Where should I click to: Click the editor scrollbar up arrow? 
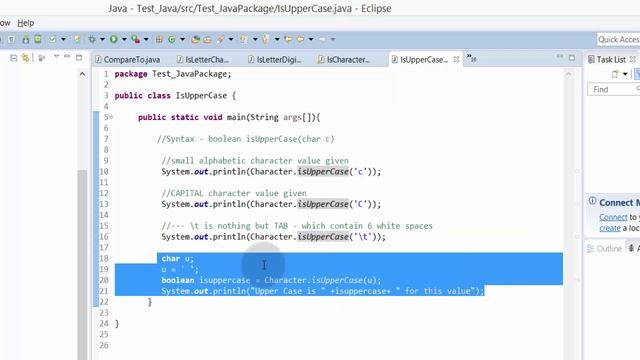coord(568,74)
